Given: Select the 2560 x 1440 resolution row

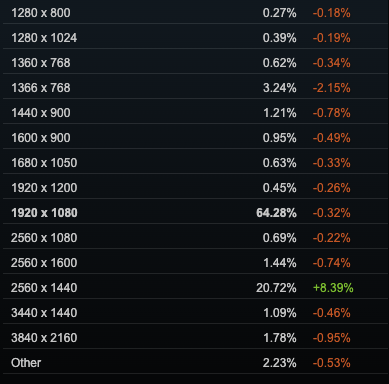Looking at the screenshot, I should click(x=195, y=288).
